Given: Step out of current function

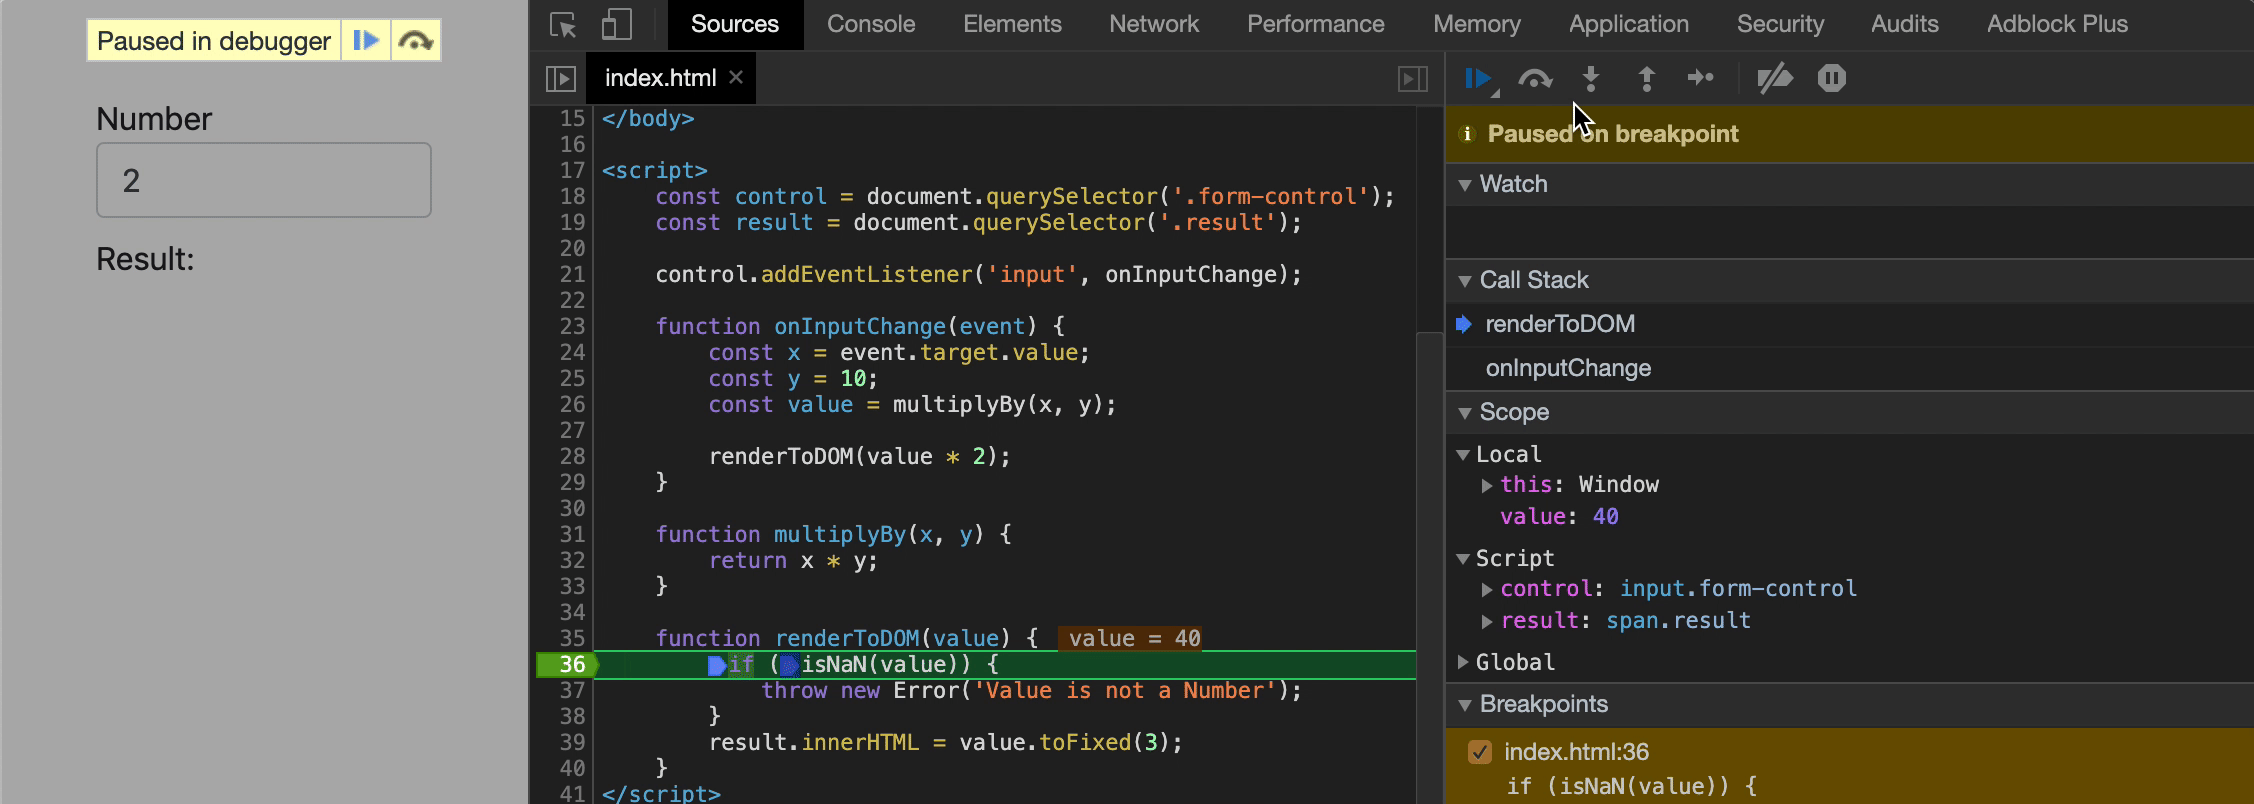Looking at the screenshot, I should tap(1646, 78).
